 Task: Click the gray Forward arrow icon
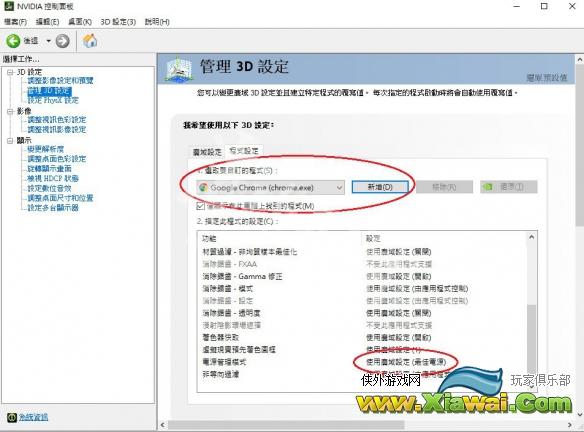click(x=63, y=41)
